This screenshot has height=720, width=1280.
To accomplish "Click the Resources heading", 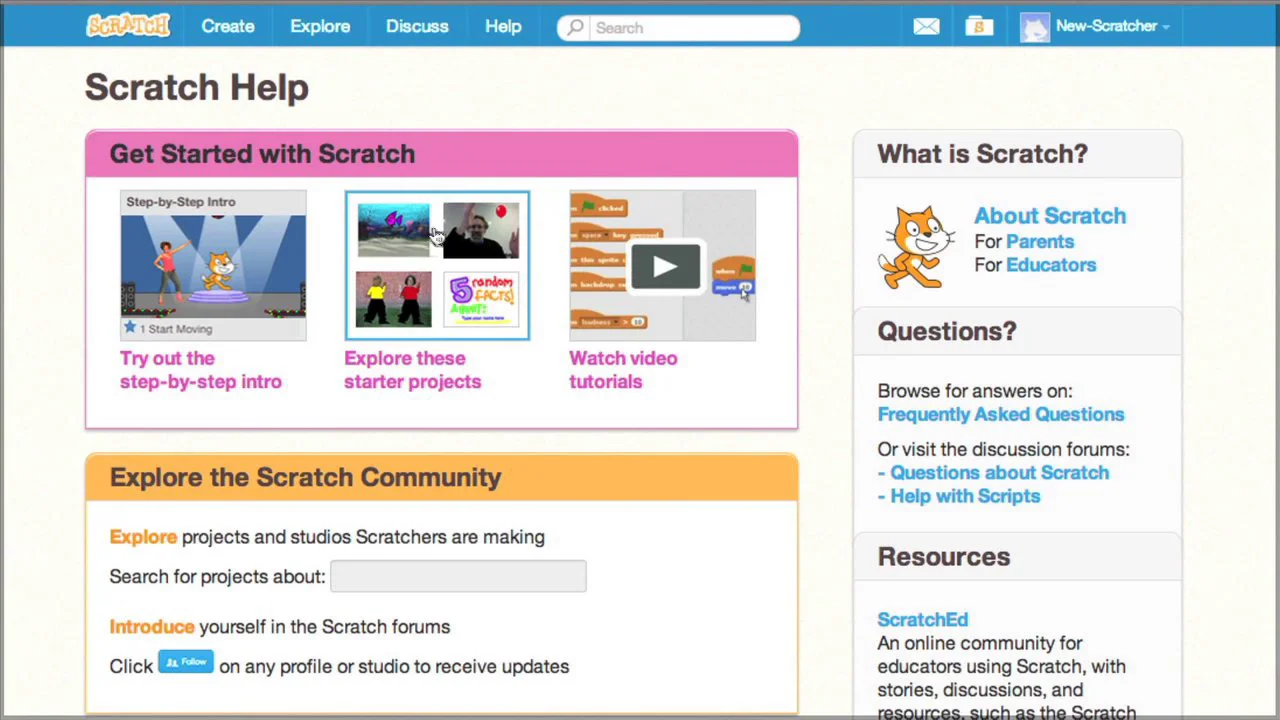I will [944, 557].
